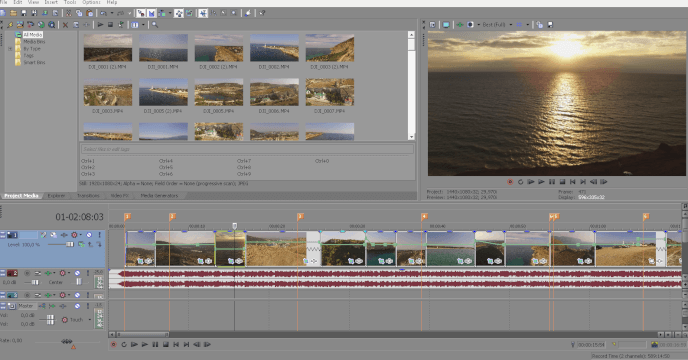The width and height of the screenshot is (688, 360).
Task: Switch to the Explorer tab
Action: [x=56, y=196]
